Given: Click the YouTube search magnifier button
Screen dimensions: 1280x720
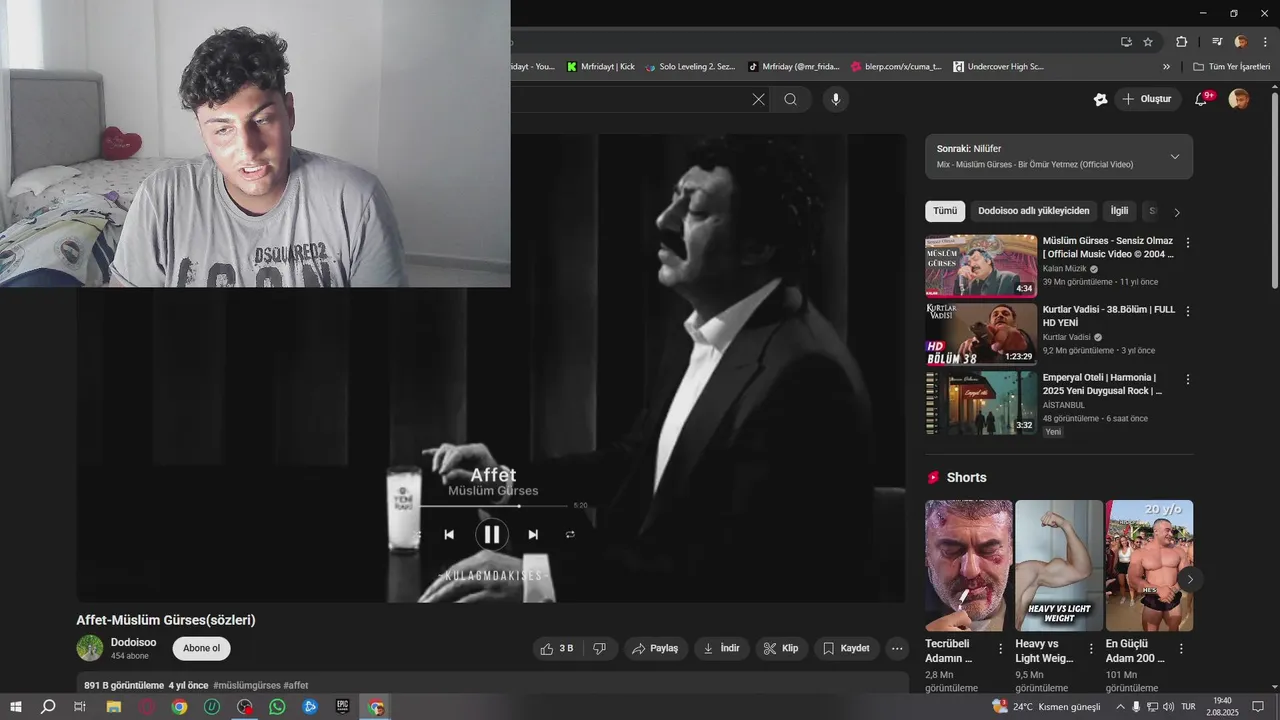Looking at the screenshot, I should click(791, 99).
